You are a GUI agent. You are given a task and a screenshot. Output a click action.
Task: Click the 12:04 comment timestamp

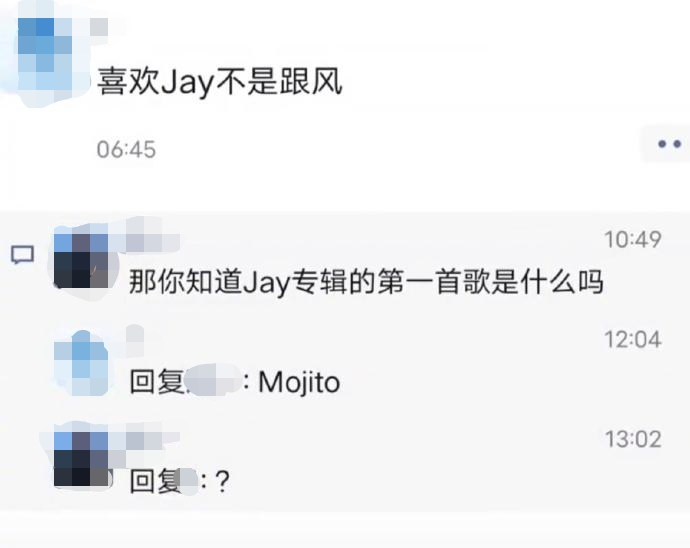click(x=633, y=339)
